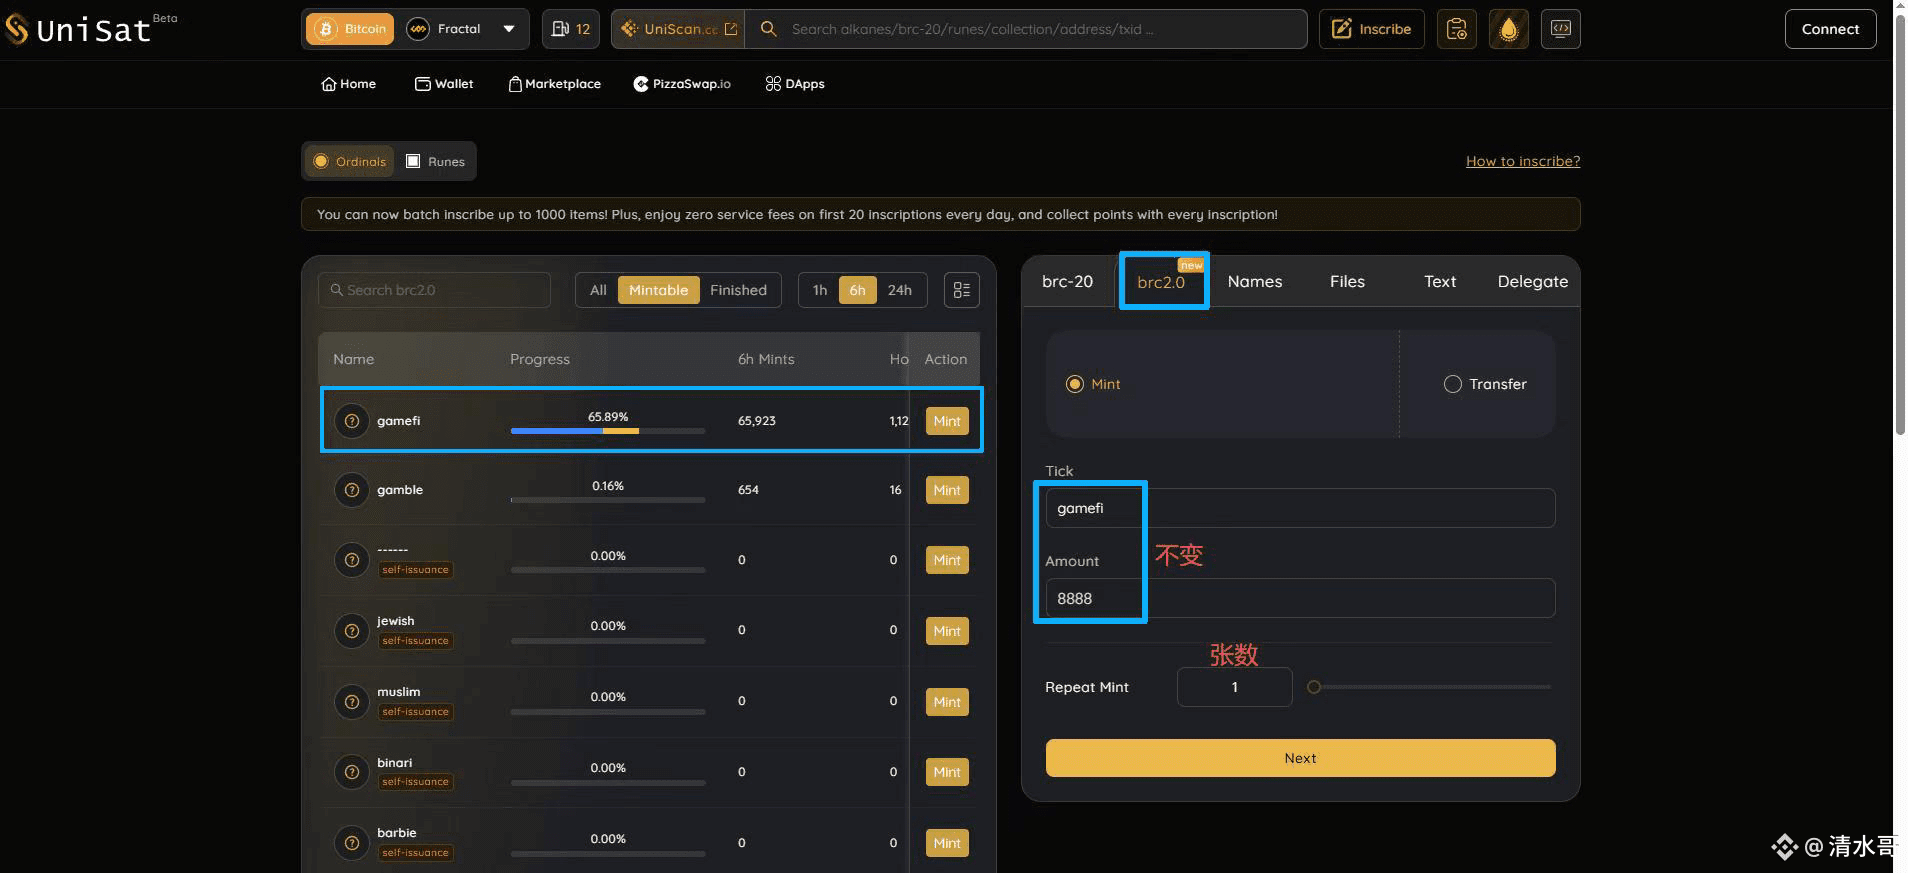The image size is (1908, 873).
Task: Click the question icon beside muslim
Action: [352, 702]
